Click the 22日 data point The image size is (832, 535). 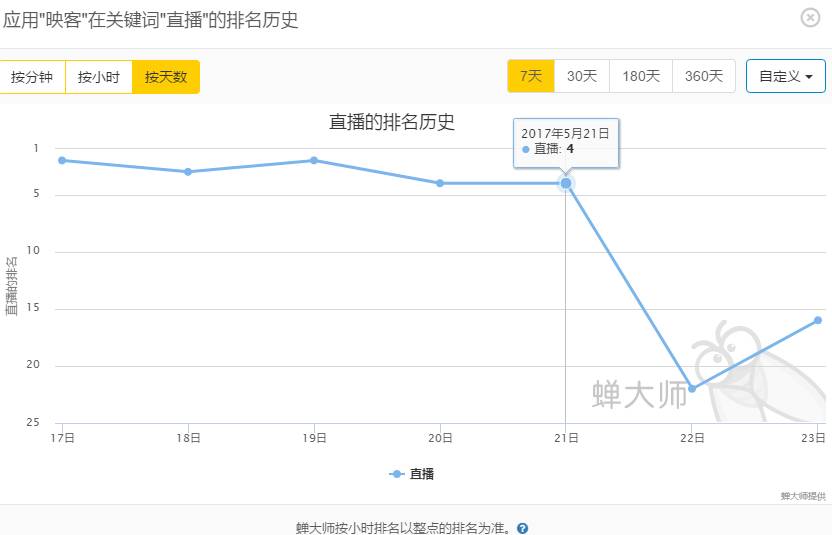pyautogui.click(x=692, y=389)
